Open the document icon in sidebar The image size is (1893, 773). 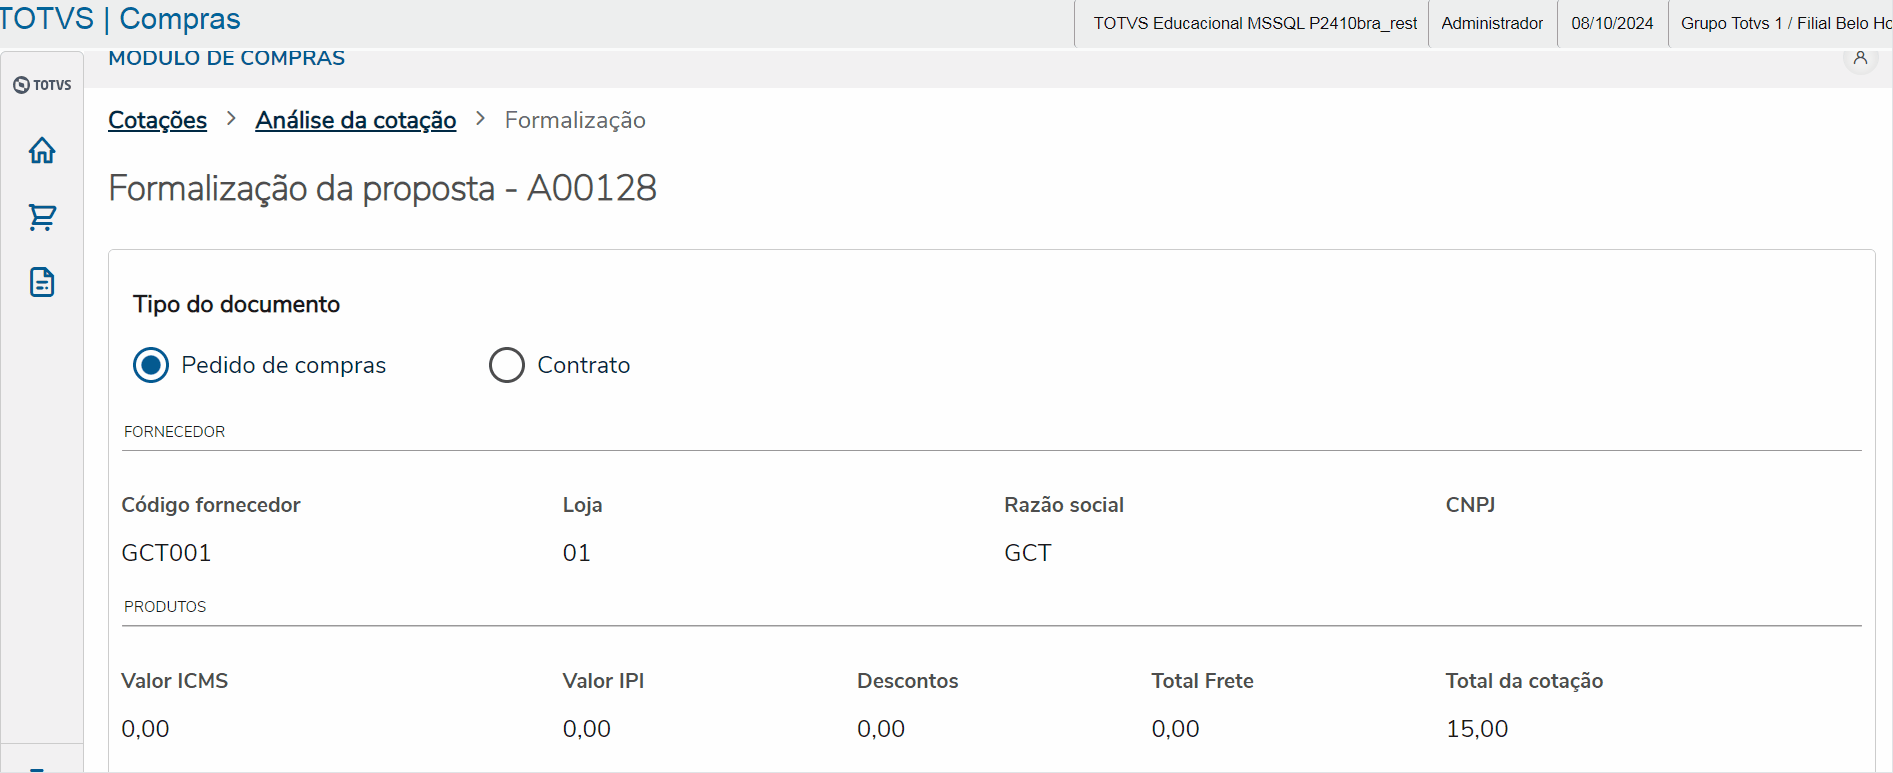[x=42, y=283]
